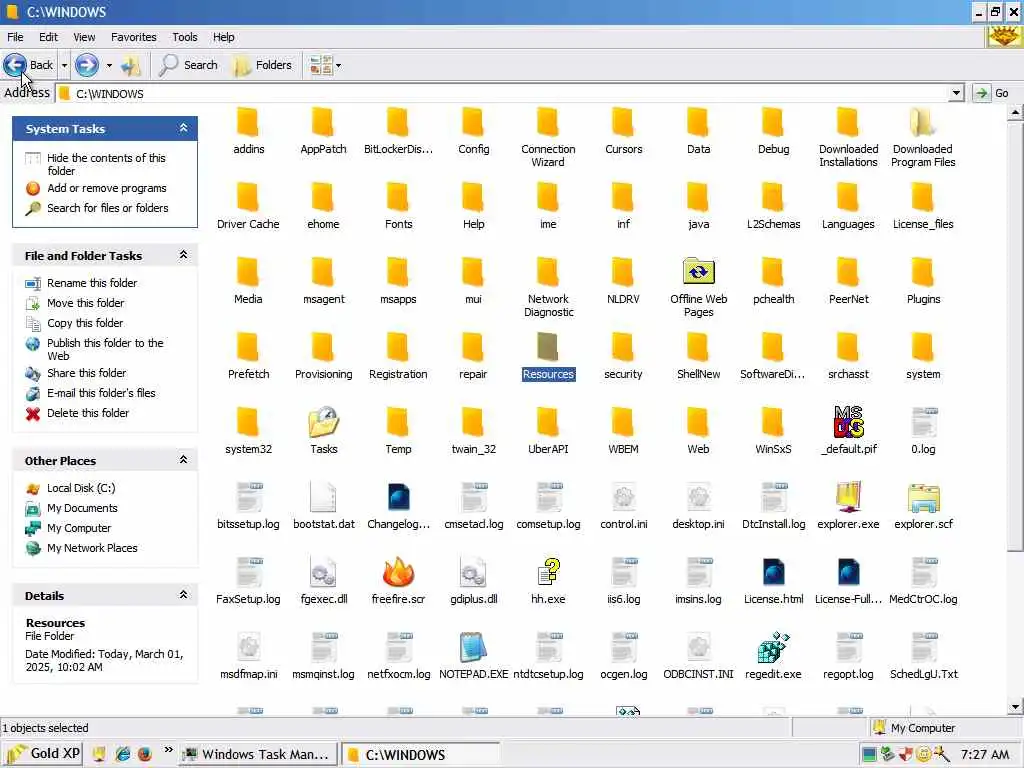The image size is (1024, 768).
Task: Select the Tasks scheduled folder icon
Action: coord(323,421)
